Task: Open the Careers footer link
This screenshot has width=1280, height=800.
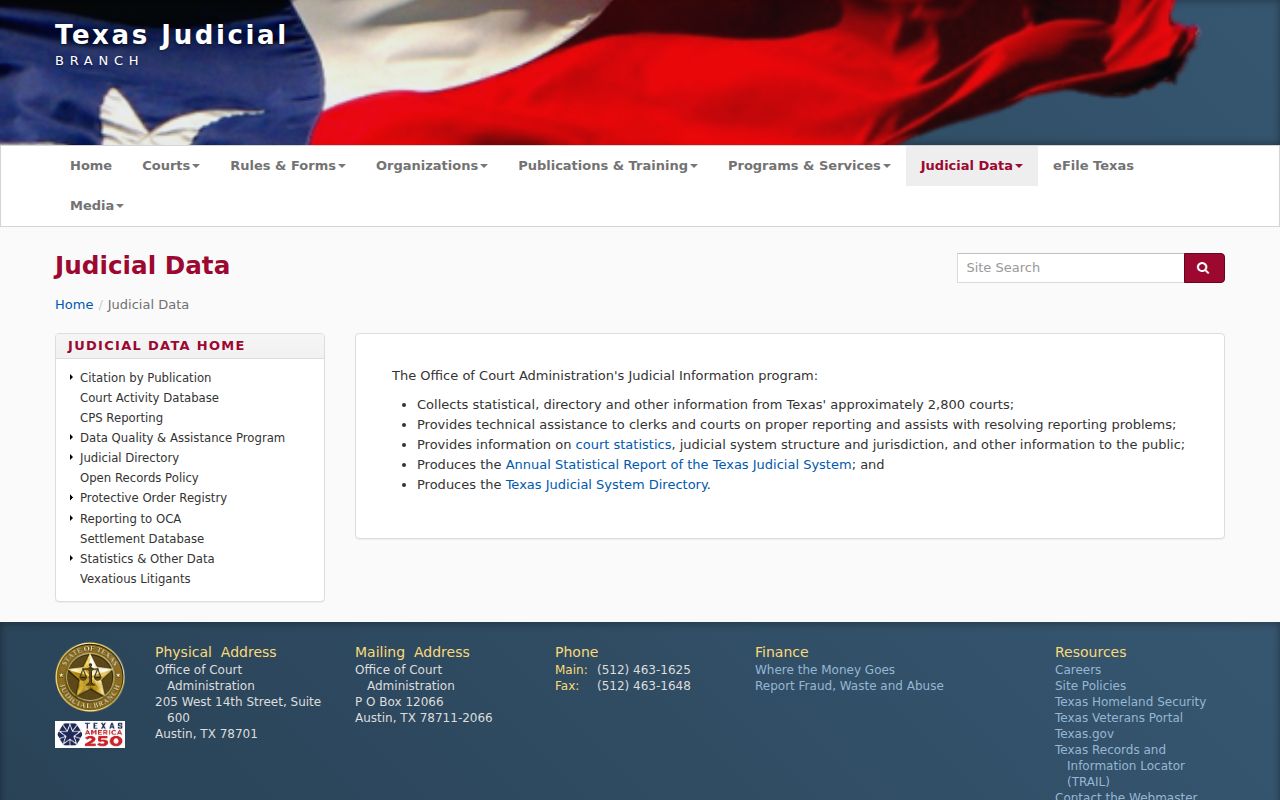Action: (1078, 670)
